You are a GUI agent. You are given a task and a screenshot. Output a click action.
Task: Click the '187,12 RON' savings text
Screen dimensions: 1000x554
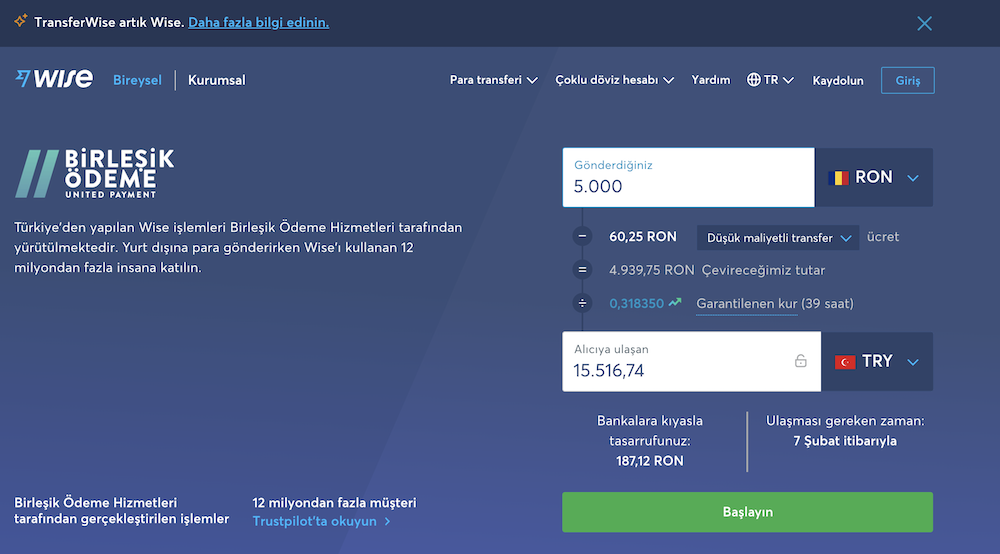(x=650, y=461)
